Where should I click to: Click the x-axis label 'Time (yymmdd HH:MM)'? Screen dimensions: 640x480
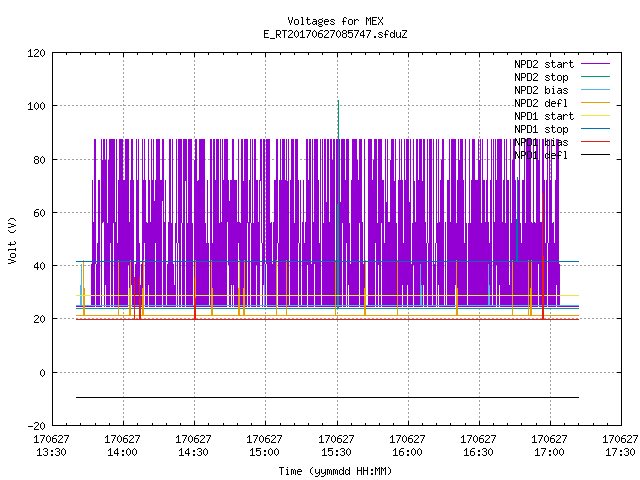coord(335,471)
